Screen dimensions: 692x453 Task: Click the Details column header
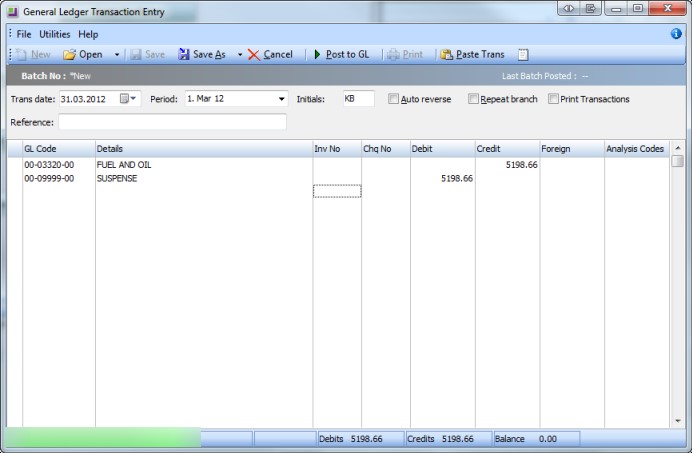tap(204, 149)
